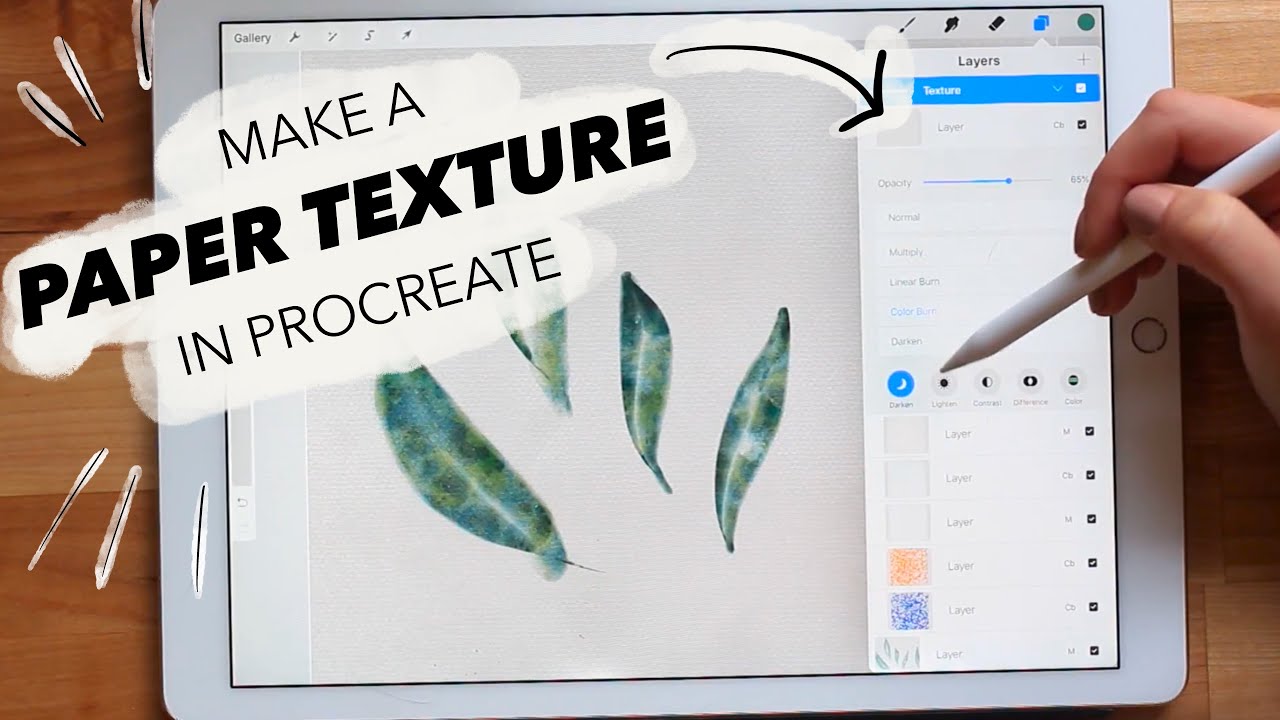Choose Color Burn blend mode
This screenshot has height=720, width=1280.
(913, 312)
